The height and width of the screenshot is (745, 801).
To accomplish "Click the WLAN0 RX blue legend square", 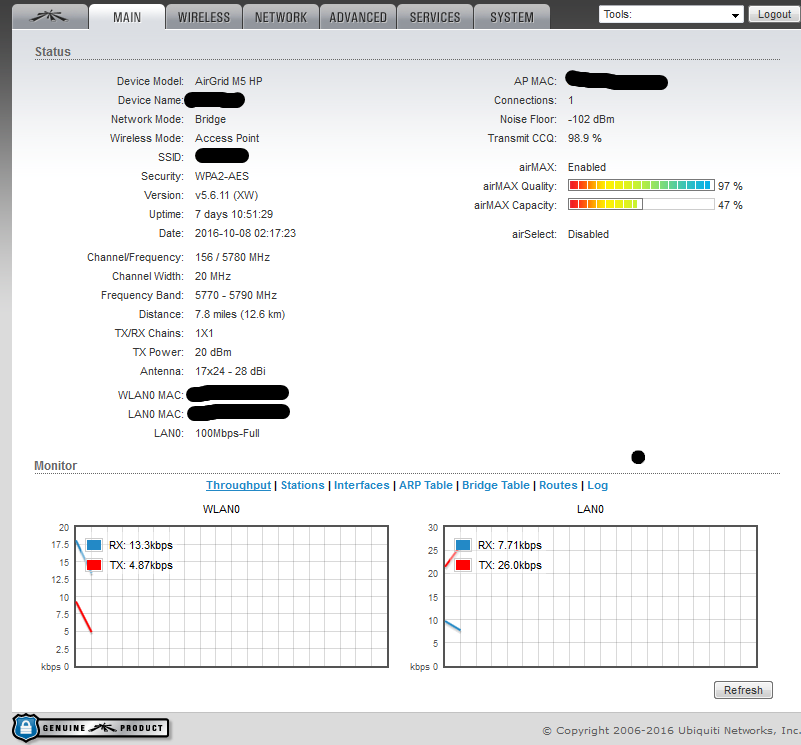I will coord(94,545).
